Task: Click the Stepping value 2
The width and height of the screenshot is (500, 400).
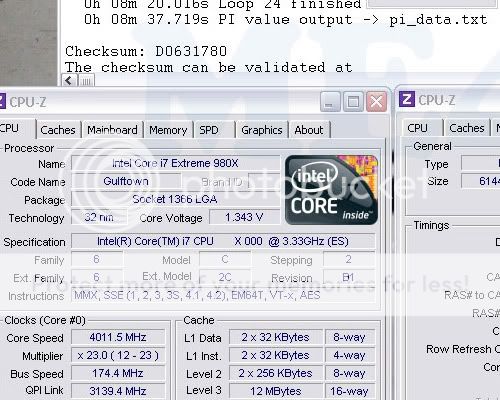Action: (x=349, y=259)
